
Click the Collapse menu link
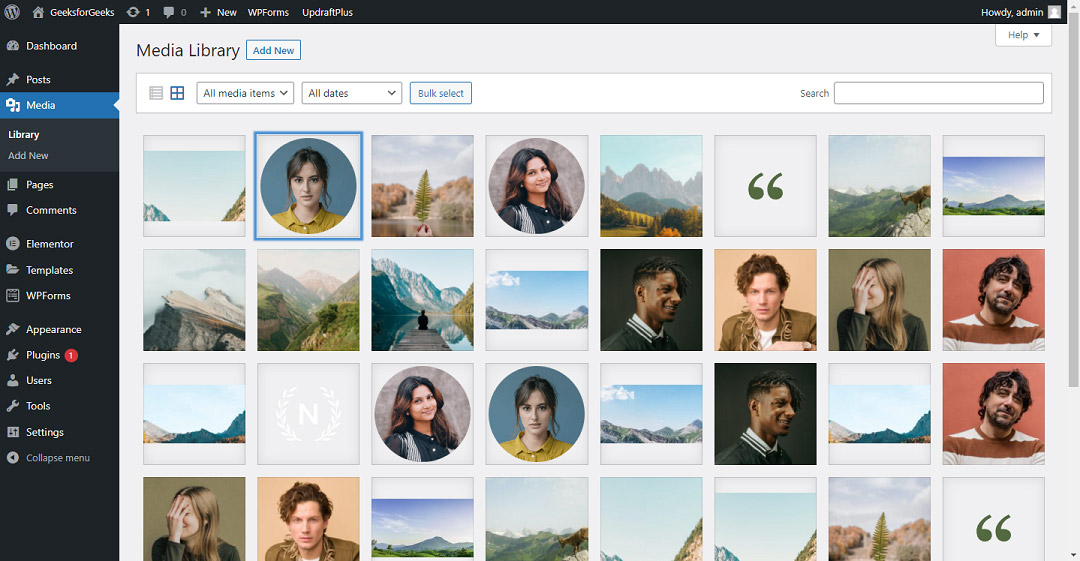[x=58, y=458]
